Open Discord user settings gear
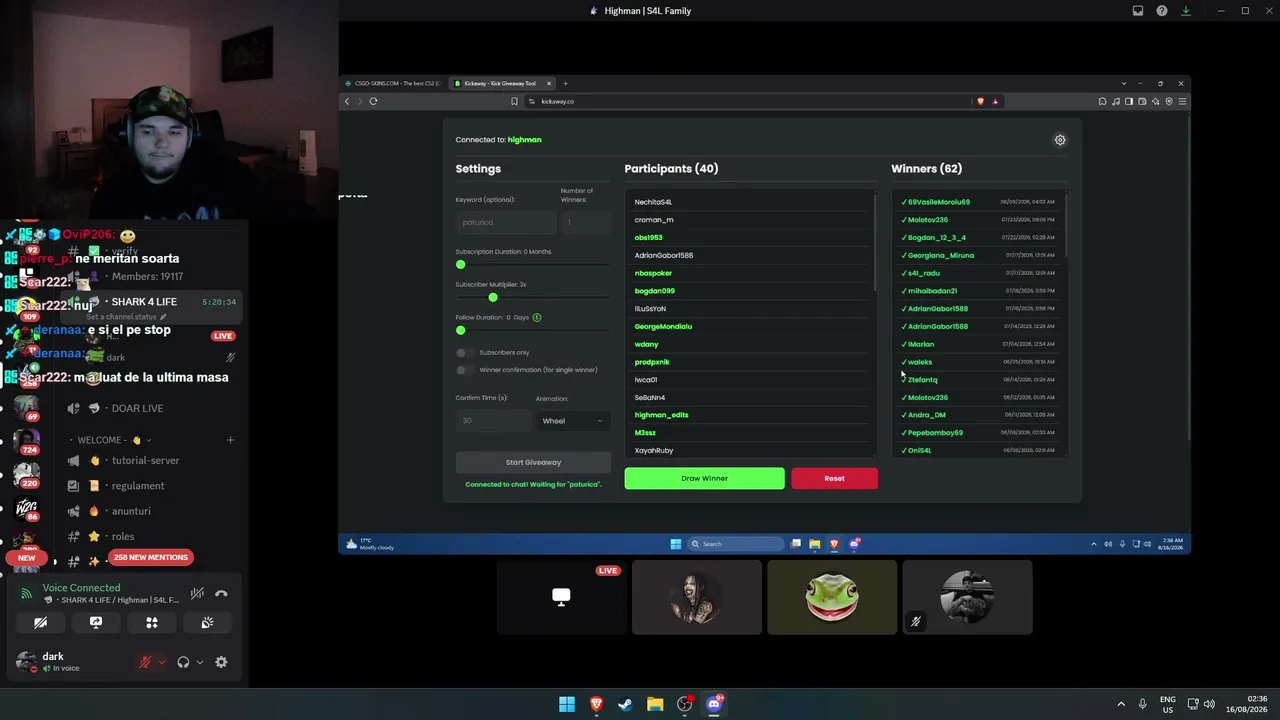This screenshot has width=1280, height=720. (221, 662)
